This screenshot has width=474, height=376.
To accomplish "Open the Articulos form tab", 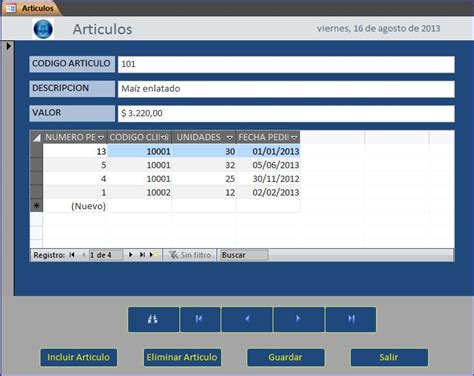I will (32, 8).
